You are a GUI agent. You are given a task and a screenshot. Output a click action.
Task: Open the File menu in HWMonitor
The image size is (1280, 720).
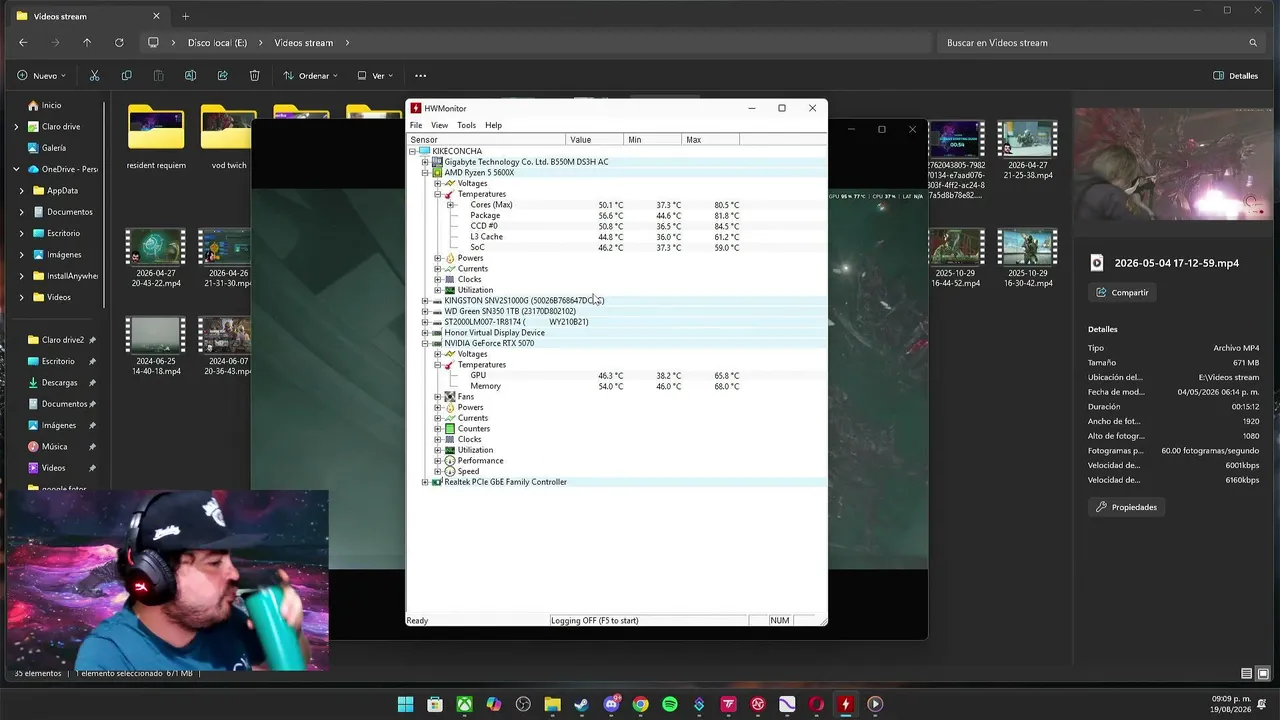pyautogui.click(x=416, y=125)
